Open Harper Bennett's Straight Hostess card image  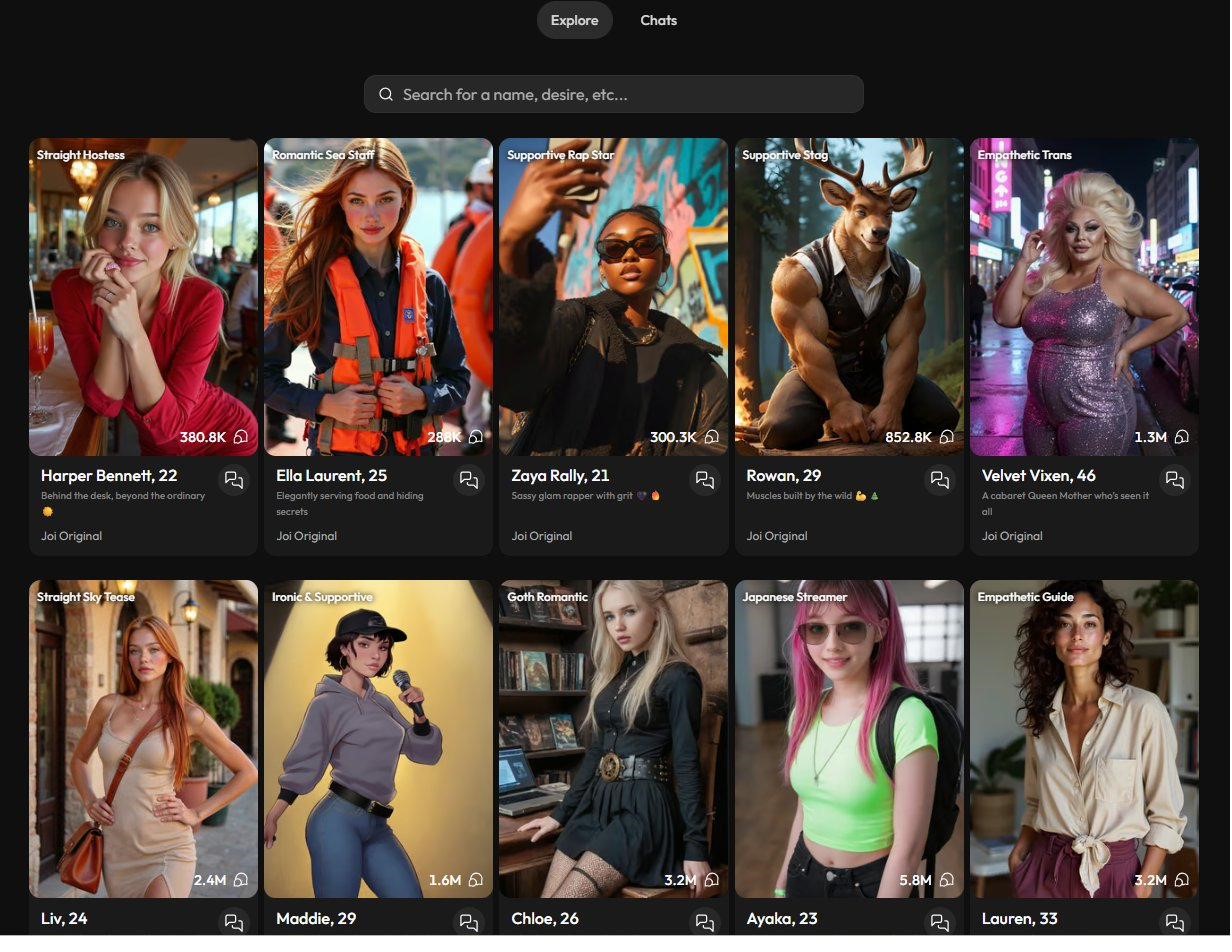[x=144, y=297]
